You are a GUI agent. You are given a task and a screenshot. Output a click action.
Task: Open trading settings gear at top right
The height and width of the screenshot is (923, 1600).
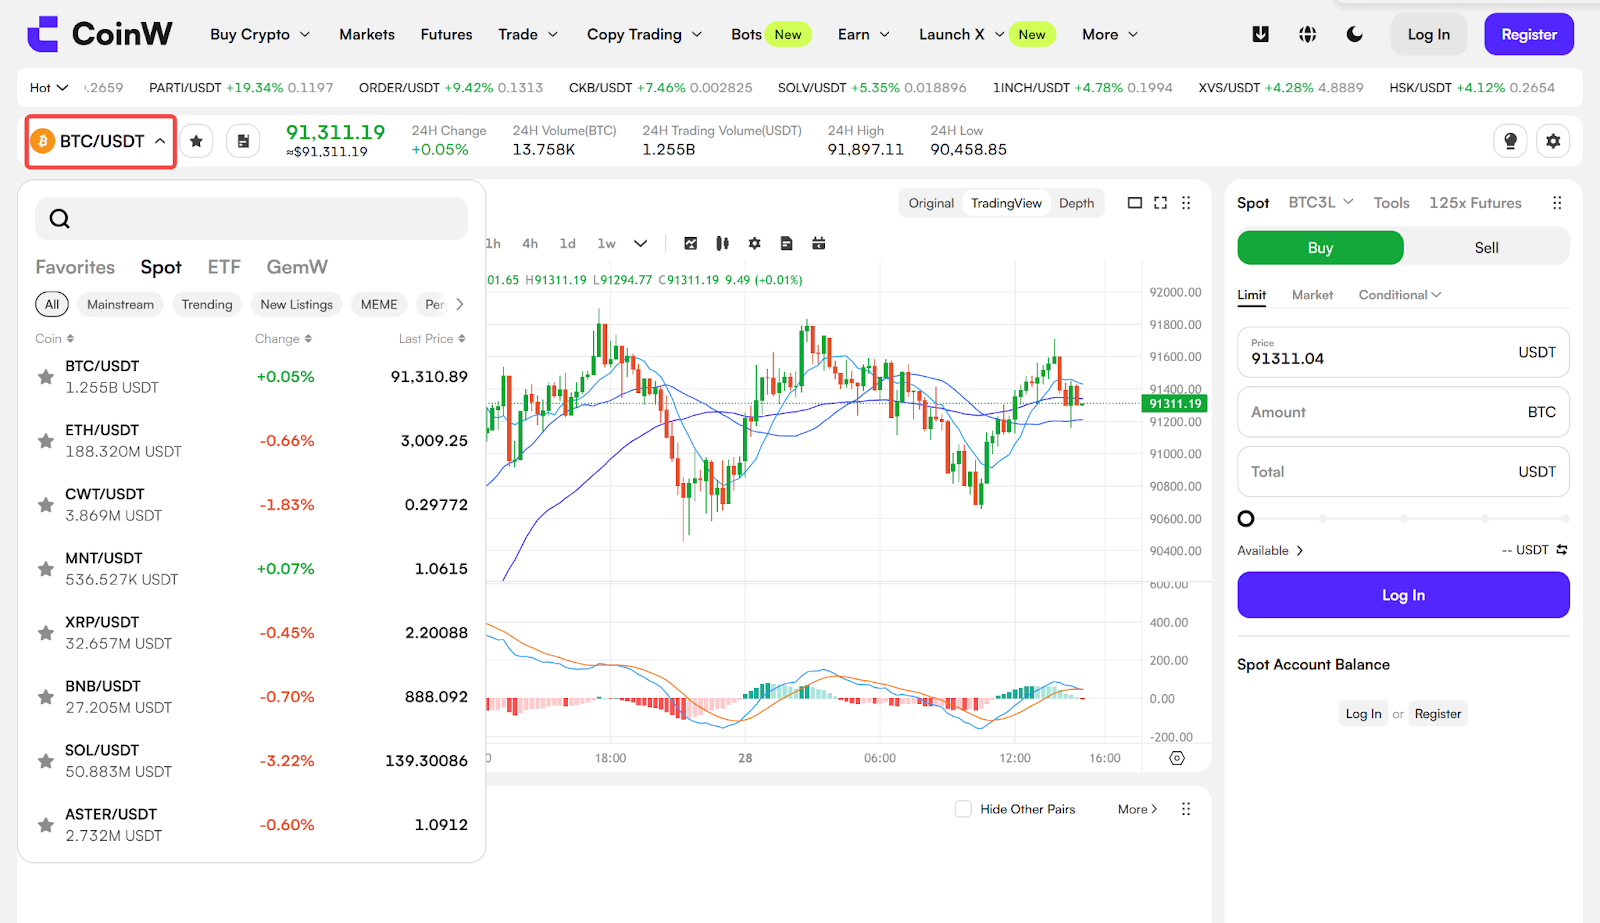1553,141
